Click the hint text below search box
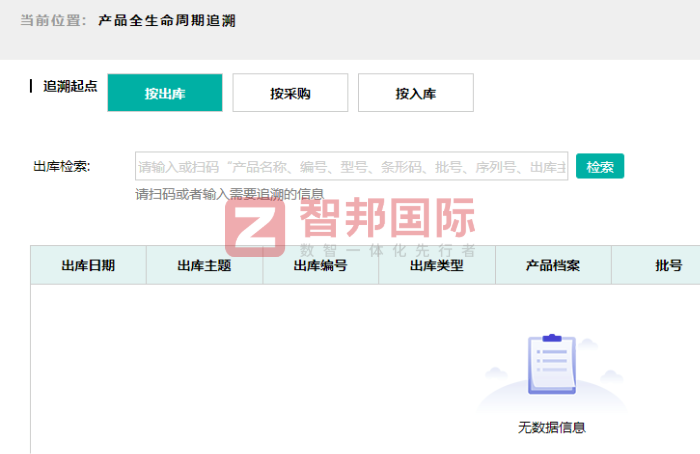700x454 pixels. pyautogui.click(x=229, y=194)
